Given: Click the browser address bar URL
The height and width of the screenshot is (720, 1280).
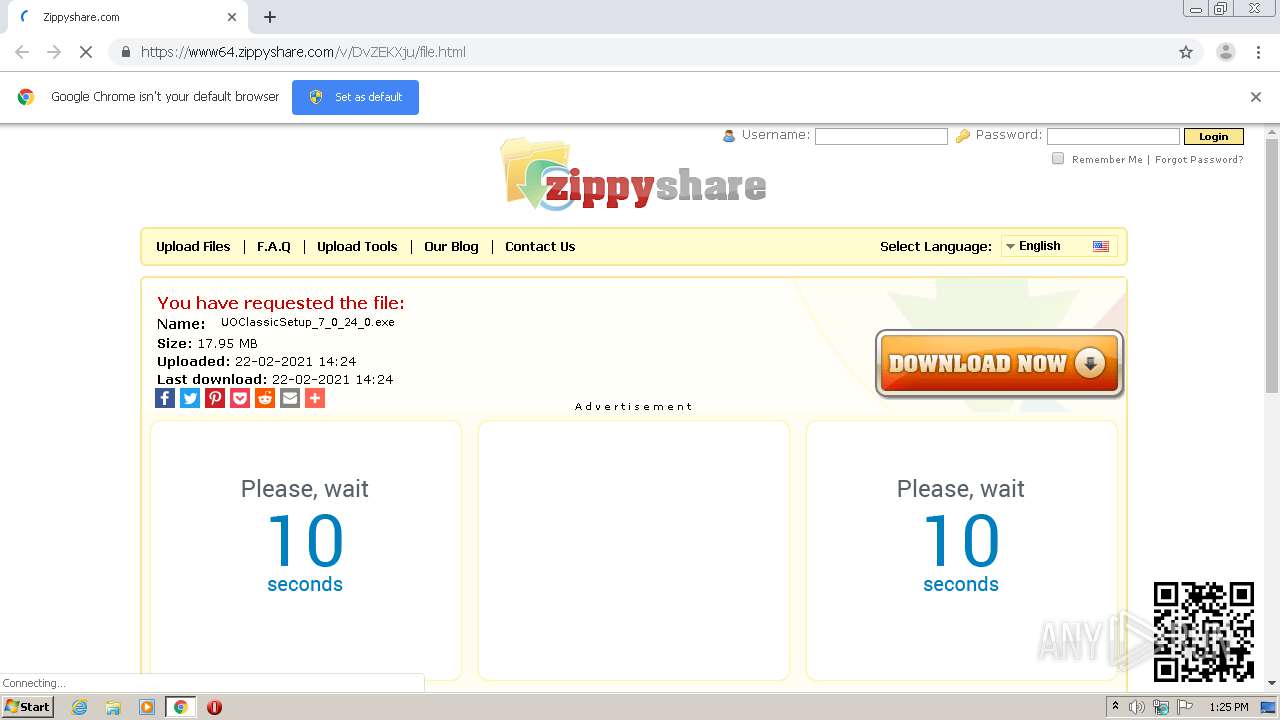Looking at the screenshot, I should tap(303, 52).
